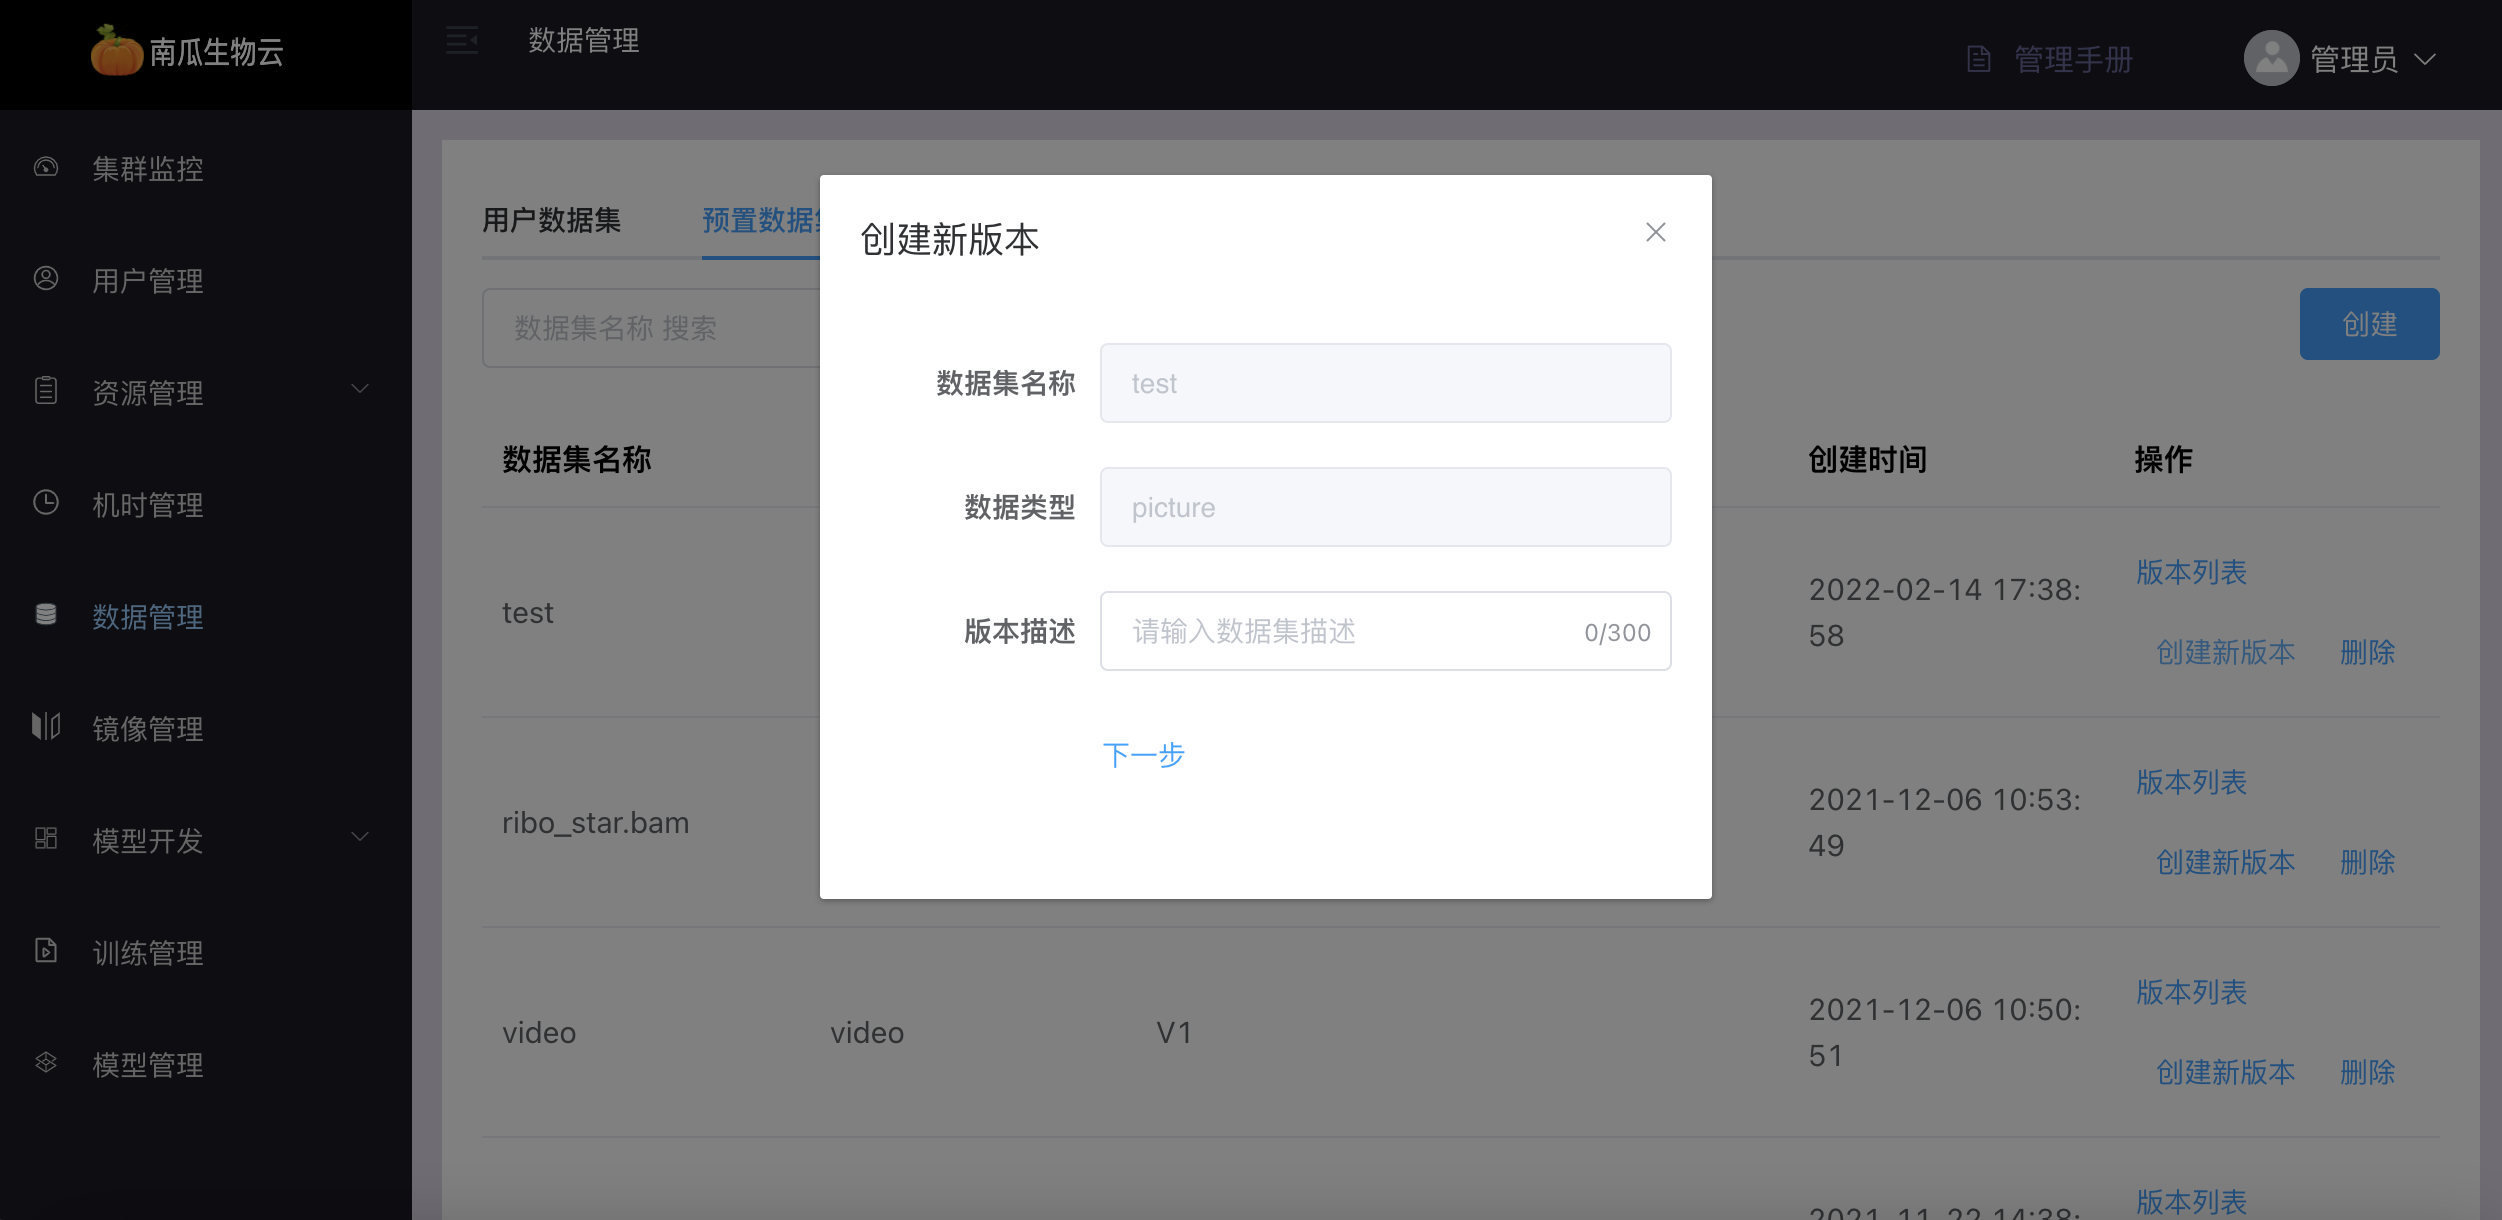Click the 模型开发 grid icon

[46, 838]
